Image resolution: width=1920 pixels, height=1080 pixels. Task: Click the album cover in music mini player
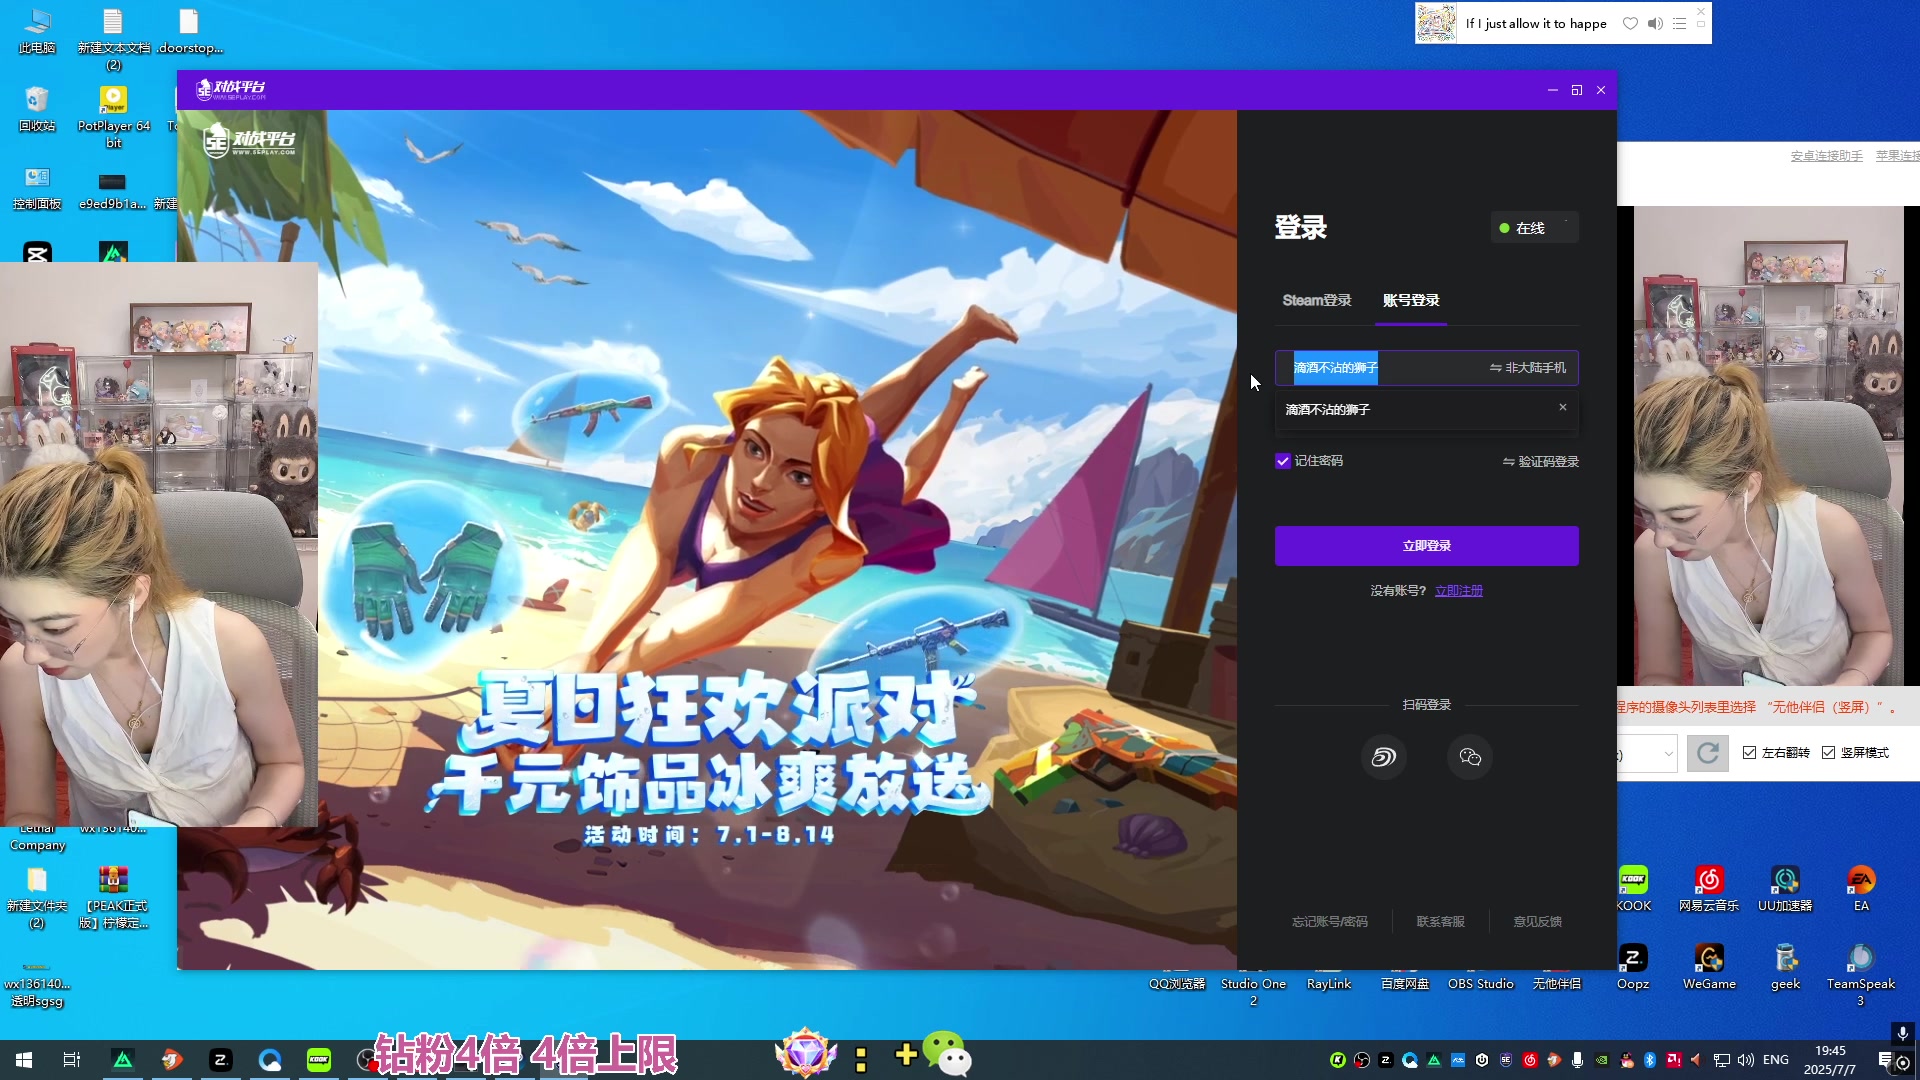click(x=1437, y=23)
